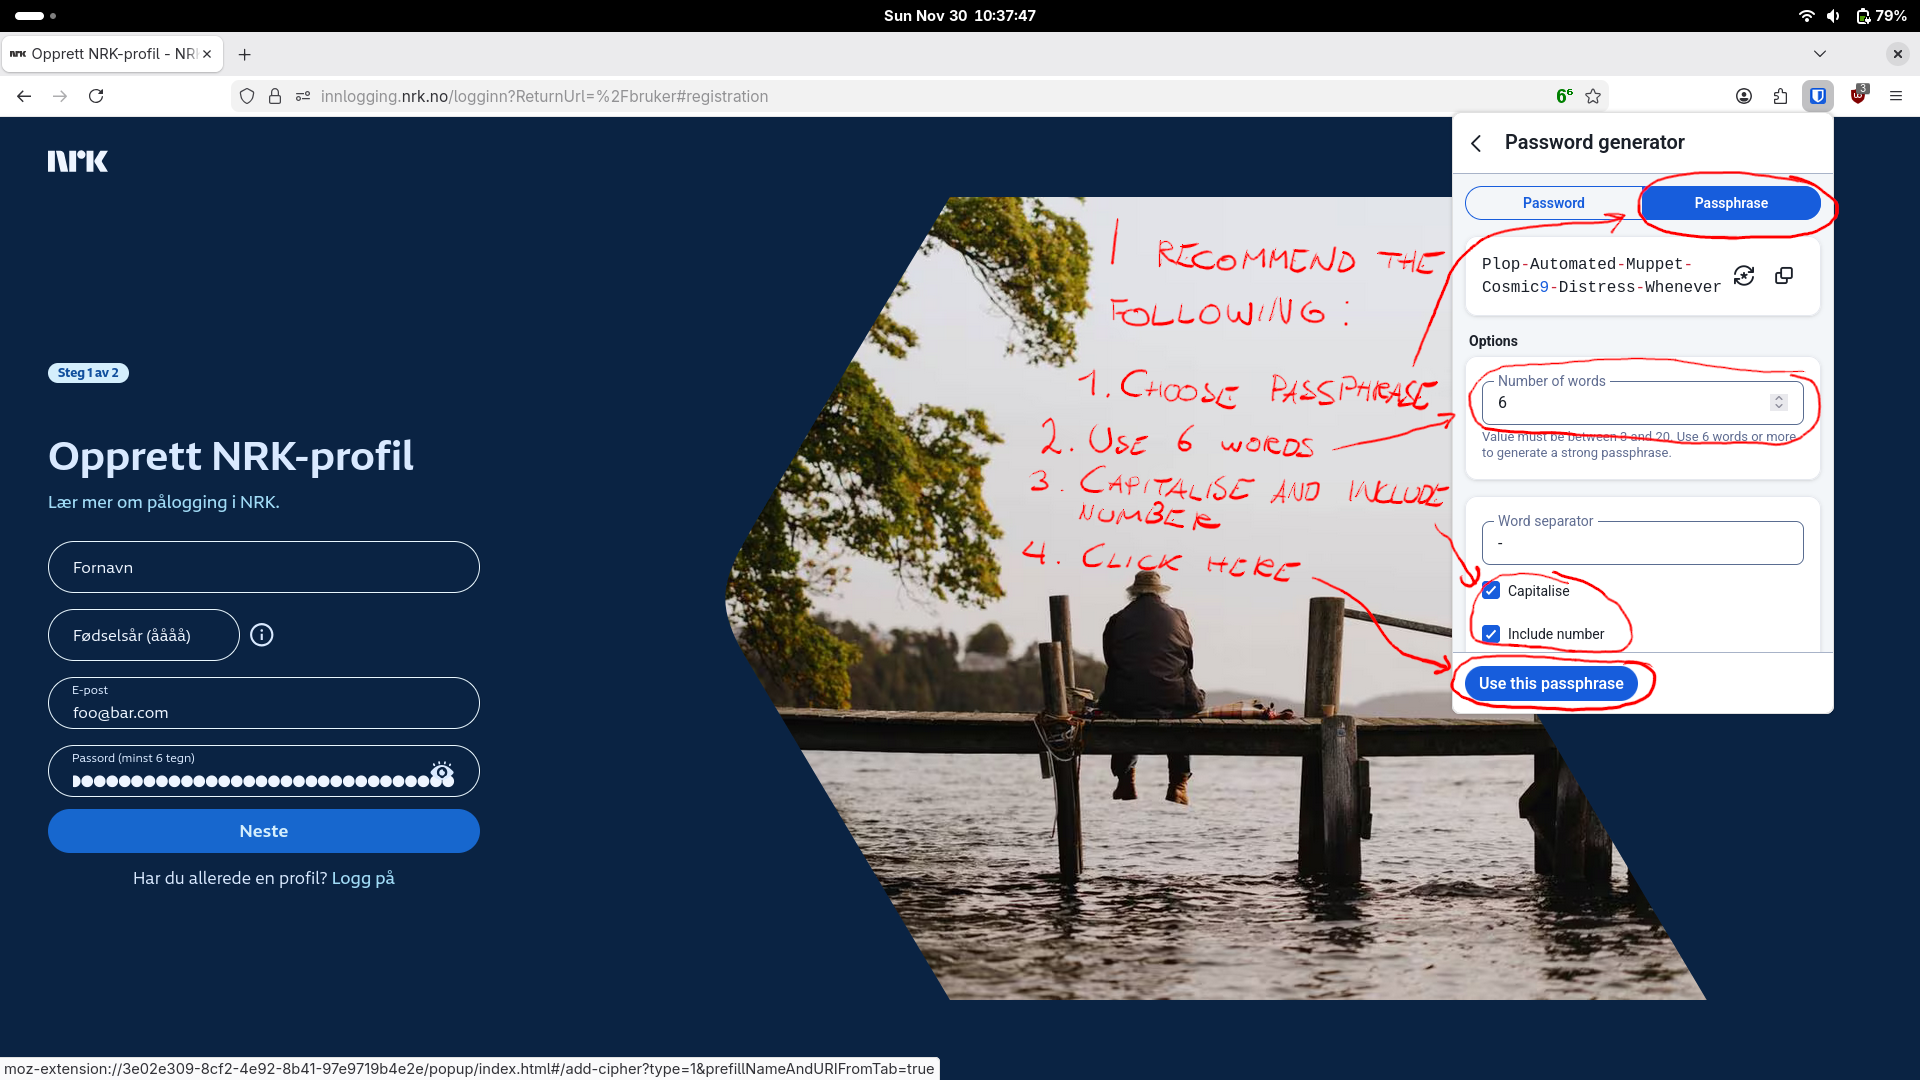Screen dimensions: 1920x1080
Task: Open the list all tabs chevron
Action: (x=1820, y=54)
